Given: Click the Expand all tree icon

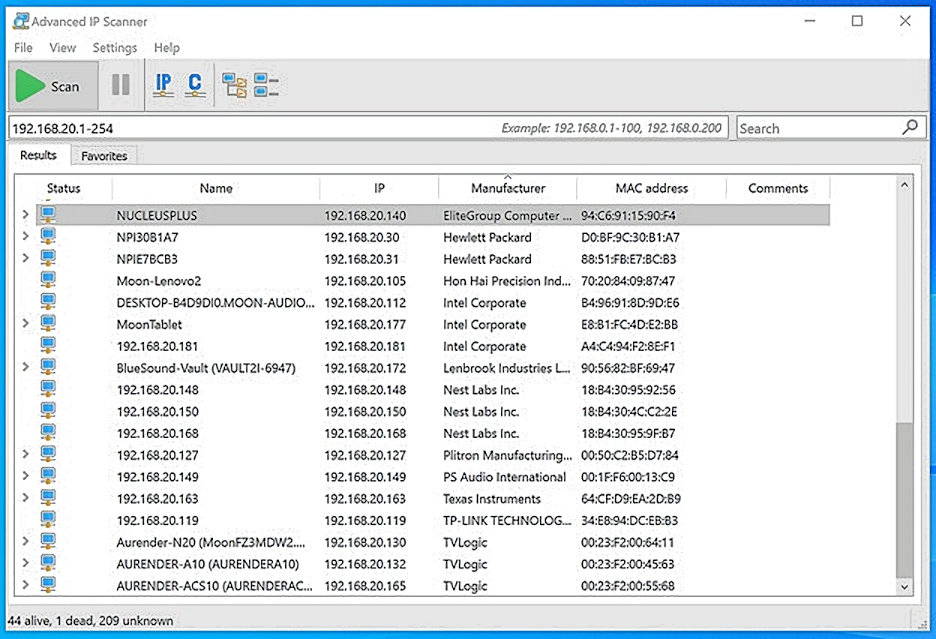Looking at the screenshot, I should (234, 85).
